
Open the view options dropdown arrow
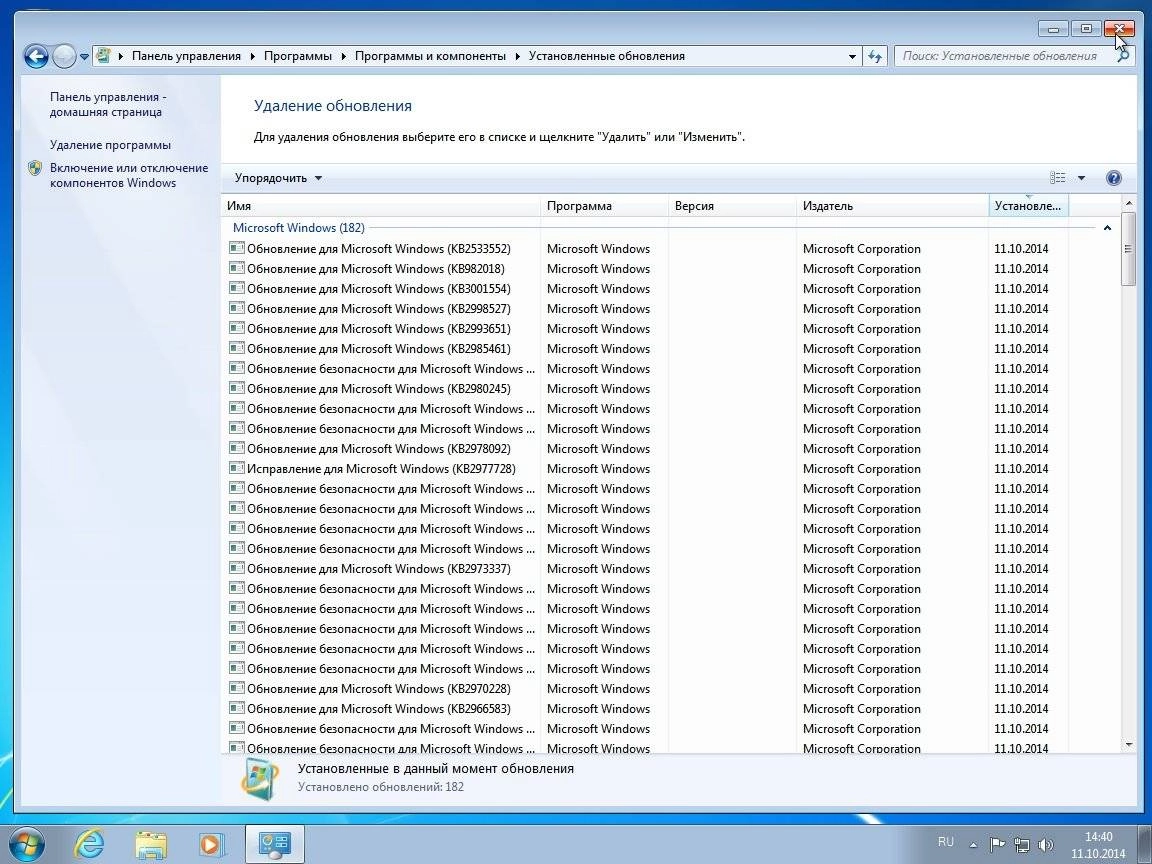[x=1081, y=178]
